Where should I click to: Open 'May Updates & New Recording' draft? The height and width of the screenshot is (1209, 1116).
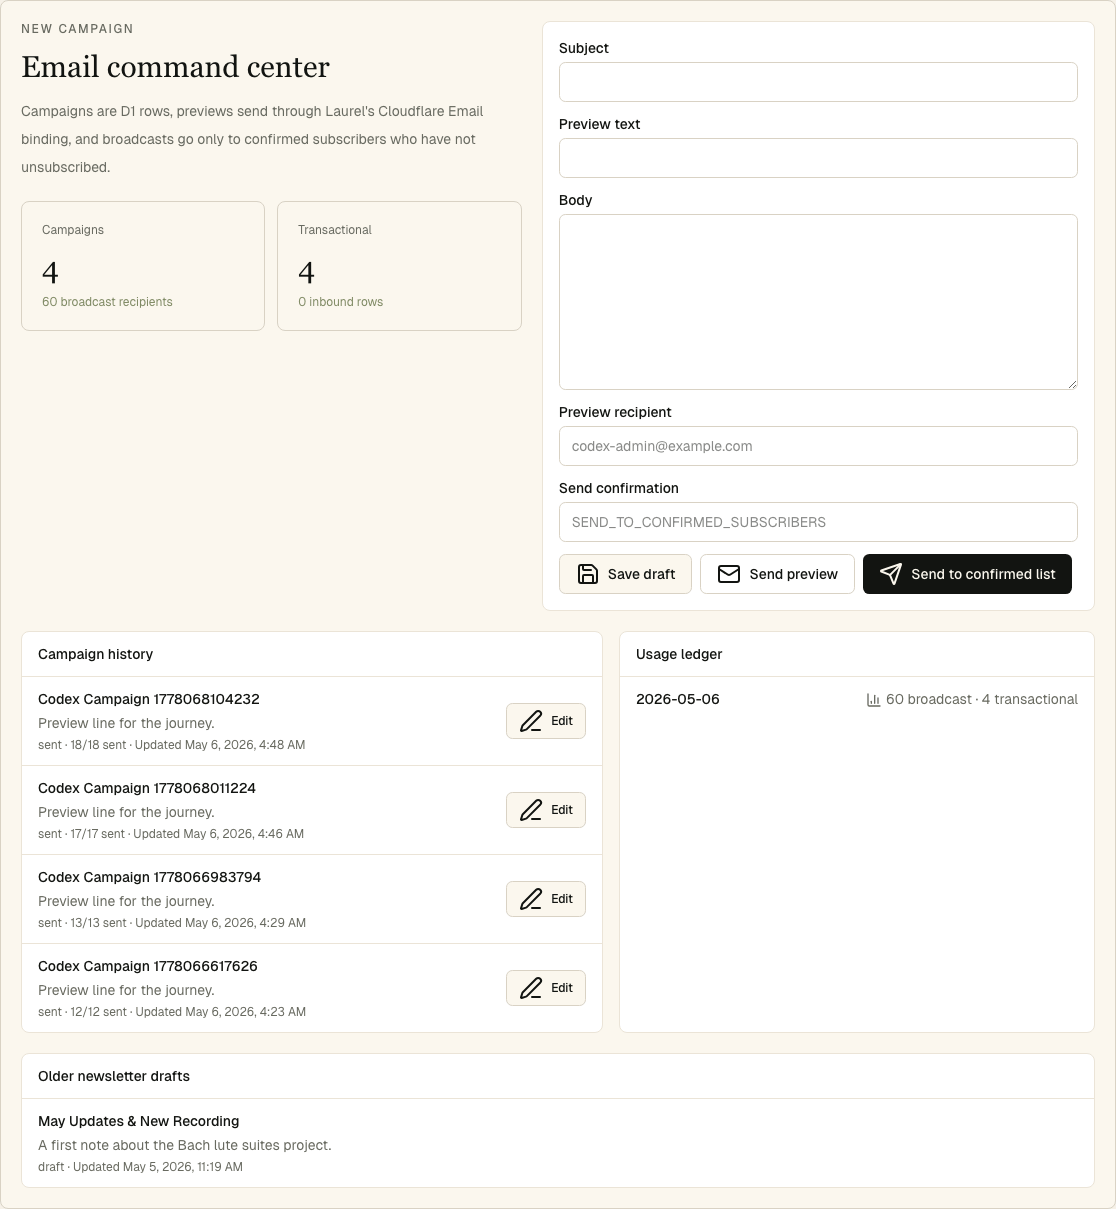pyautogui.click(x=139, y=1121)
